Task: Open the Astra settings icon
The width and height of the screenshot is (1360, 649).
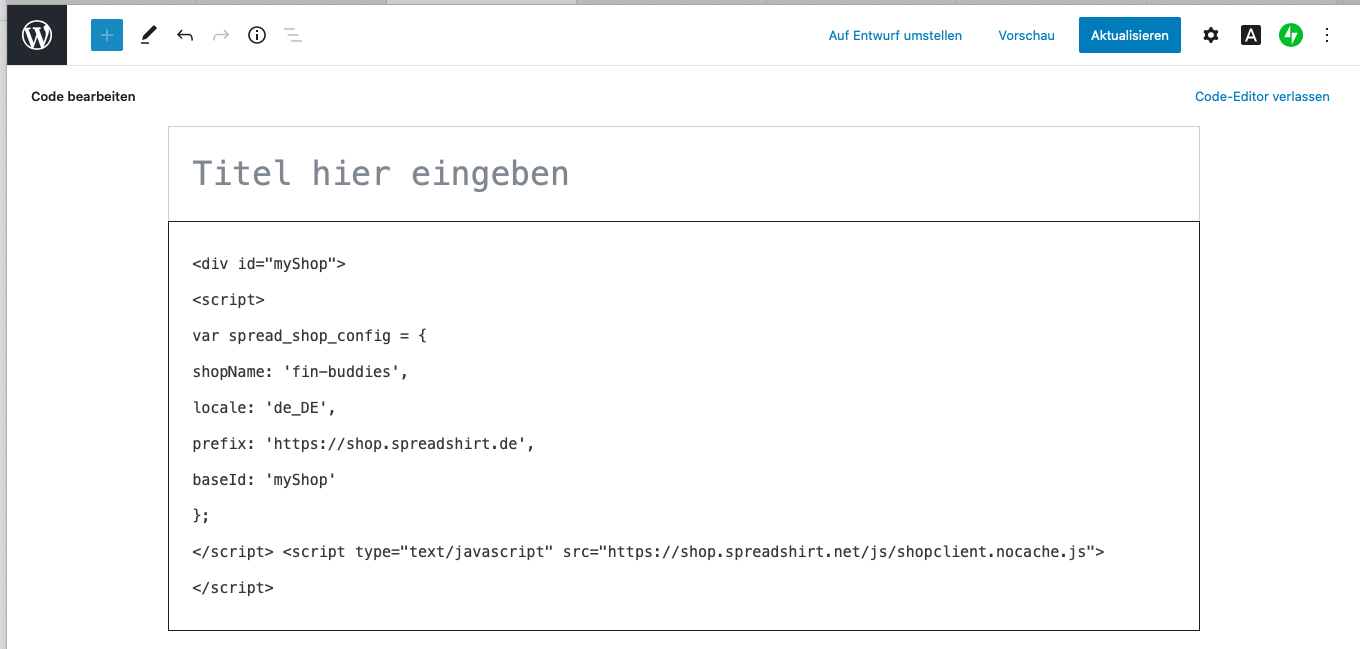Action: (x=1250, y=36)
